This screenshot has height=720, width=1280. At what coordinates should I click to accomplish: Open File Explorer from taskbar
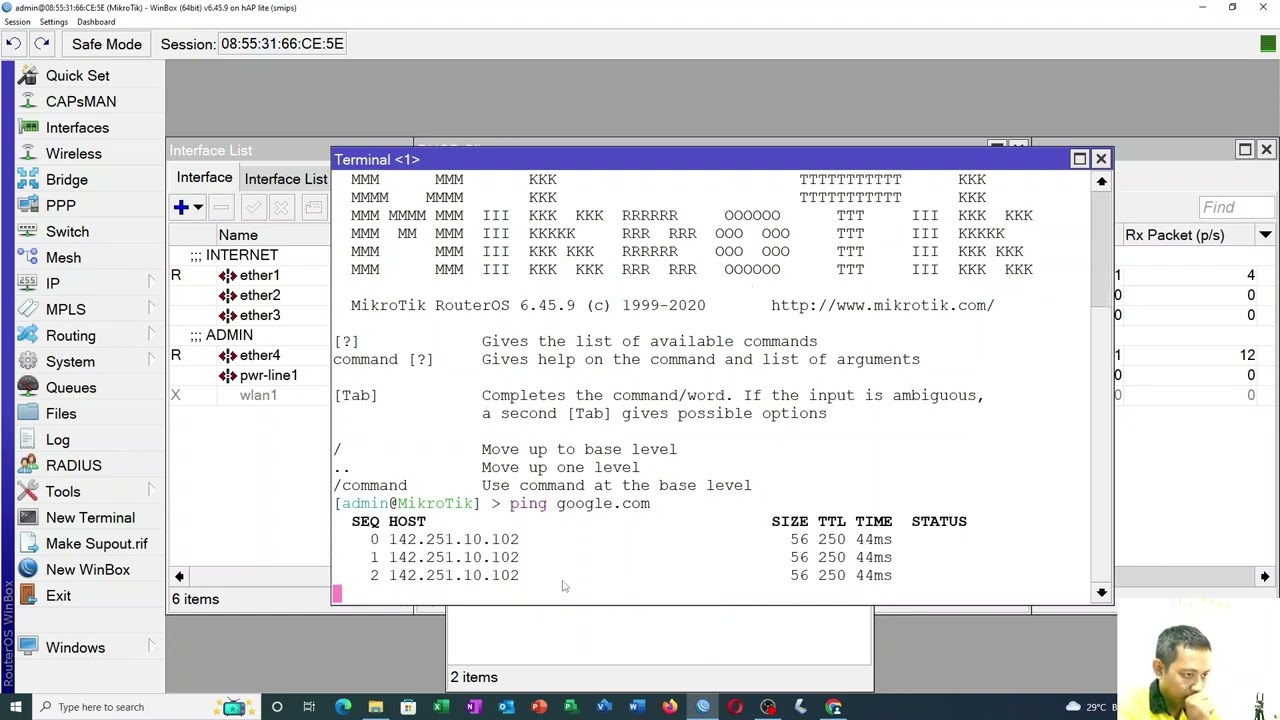pos(375,707)
